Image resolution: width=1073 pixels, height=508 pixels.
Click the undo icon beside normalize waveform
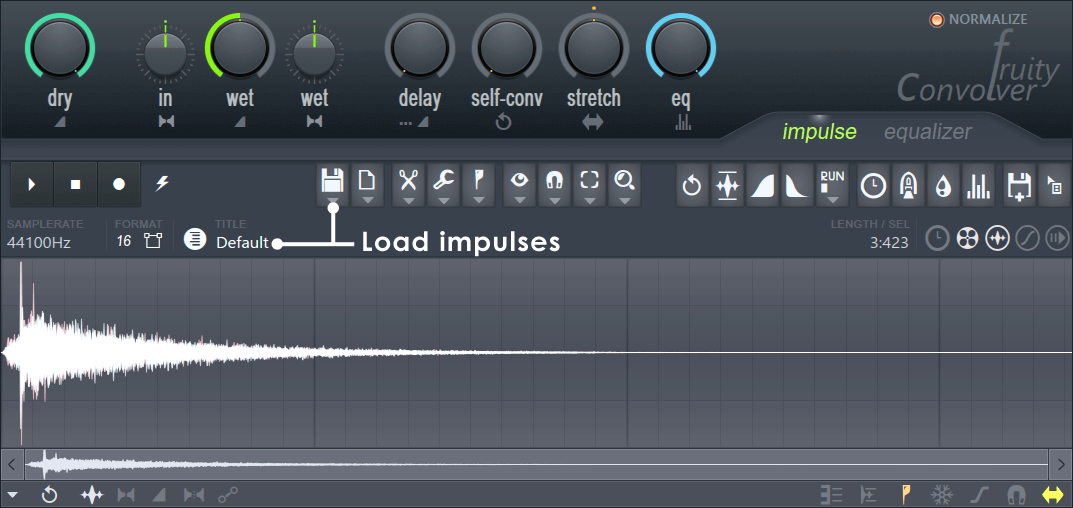(x=691, y=186)
